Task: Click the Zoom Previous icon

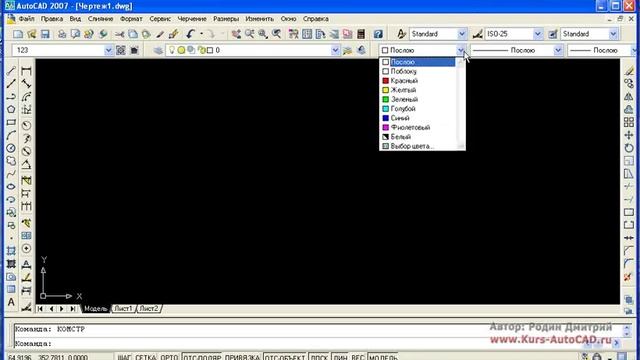Action: pyautogui.click(x=276, y=34)
